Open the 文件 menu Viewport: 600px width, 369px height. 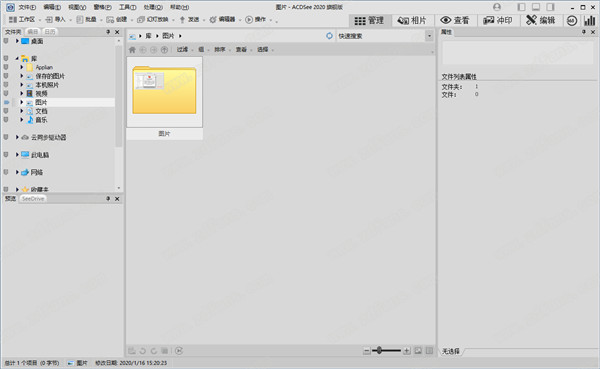coord(27,7)
